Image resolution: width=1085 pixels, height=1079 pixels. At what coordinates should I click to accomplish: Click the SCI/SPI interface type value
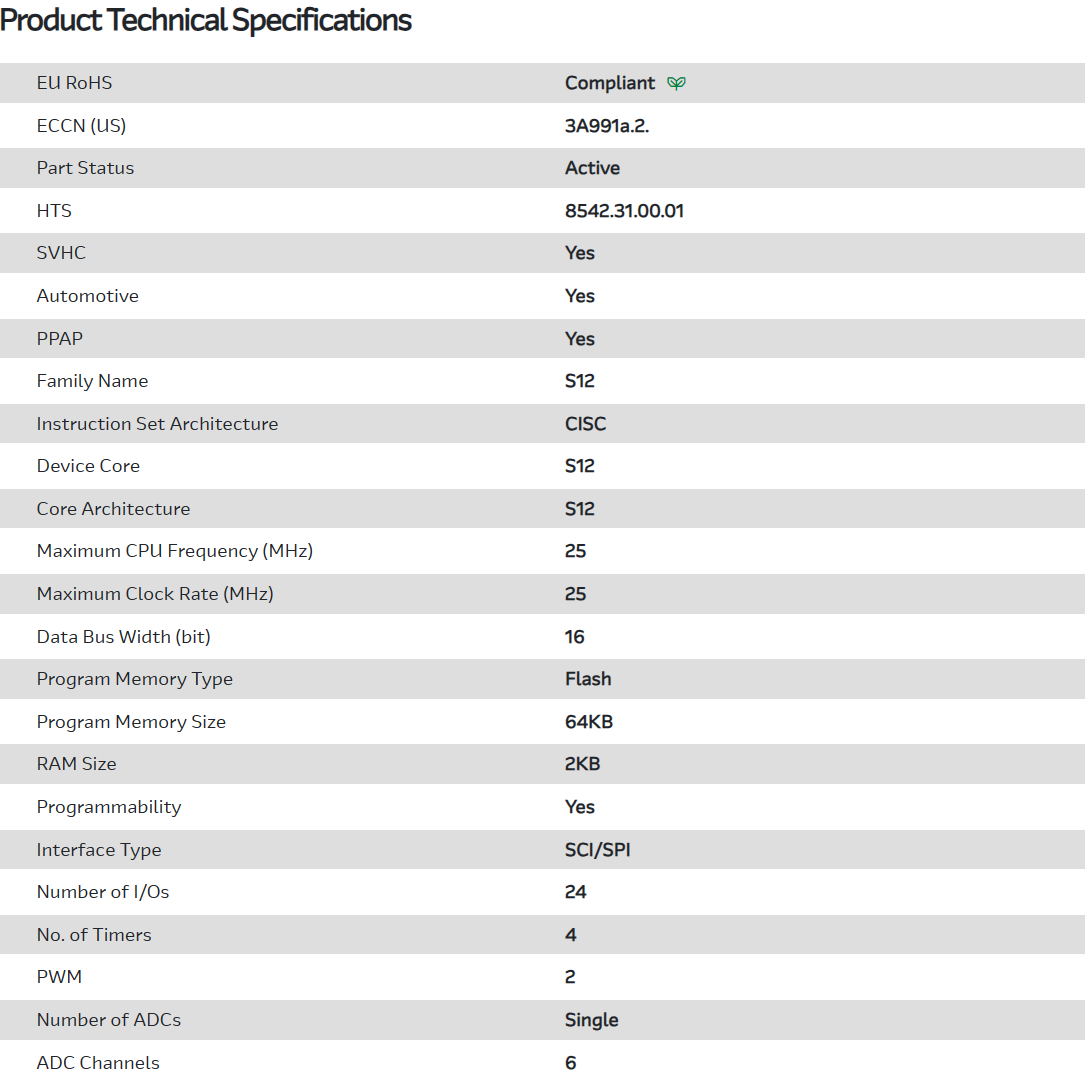tap(597, 850)
